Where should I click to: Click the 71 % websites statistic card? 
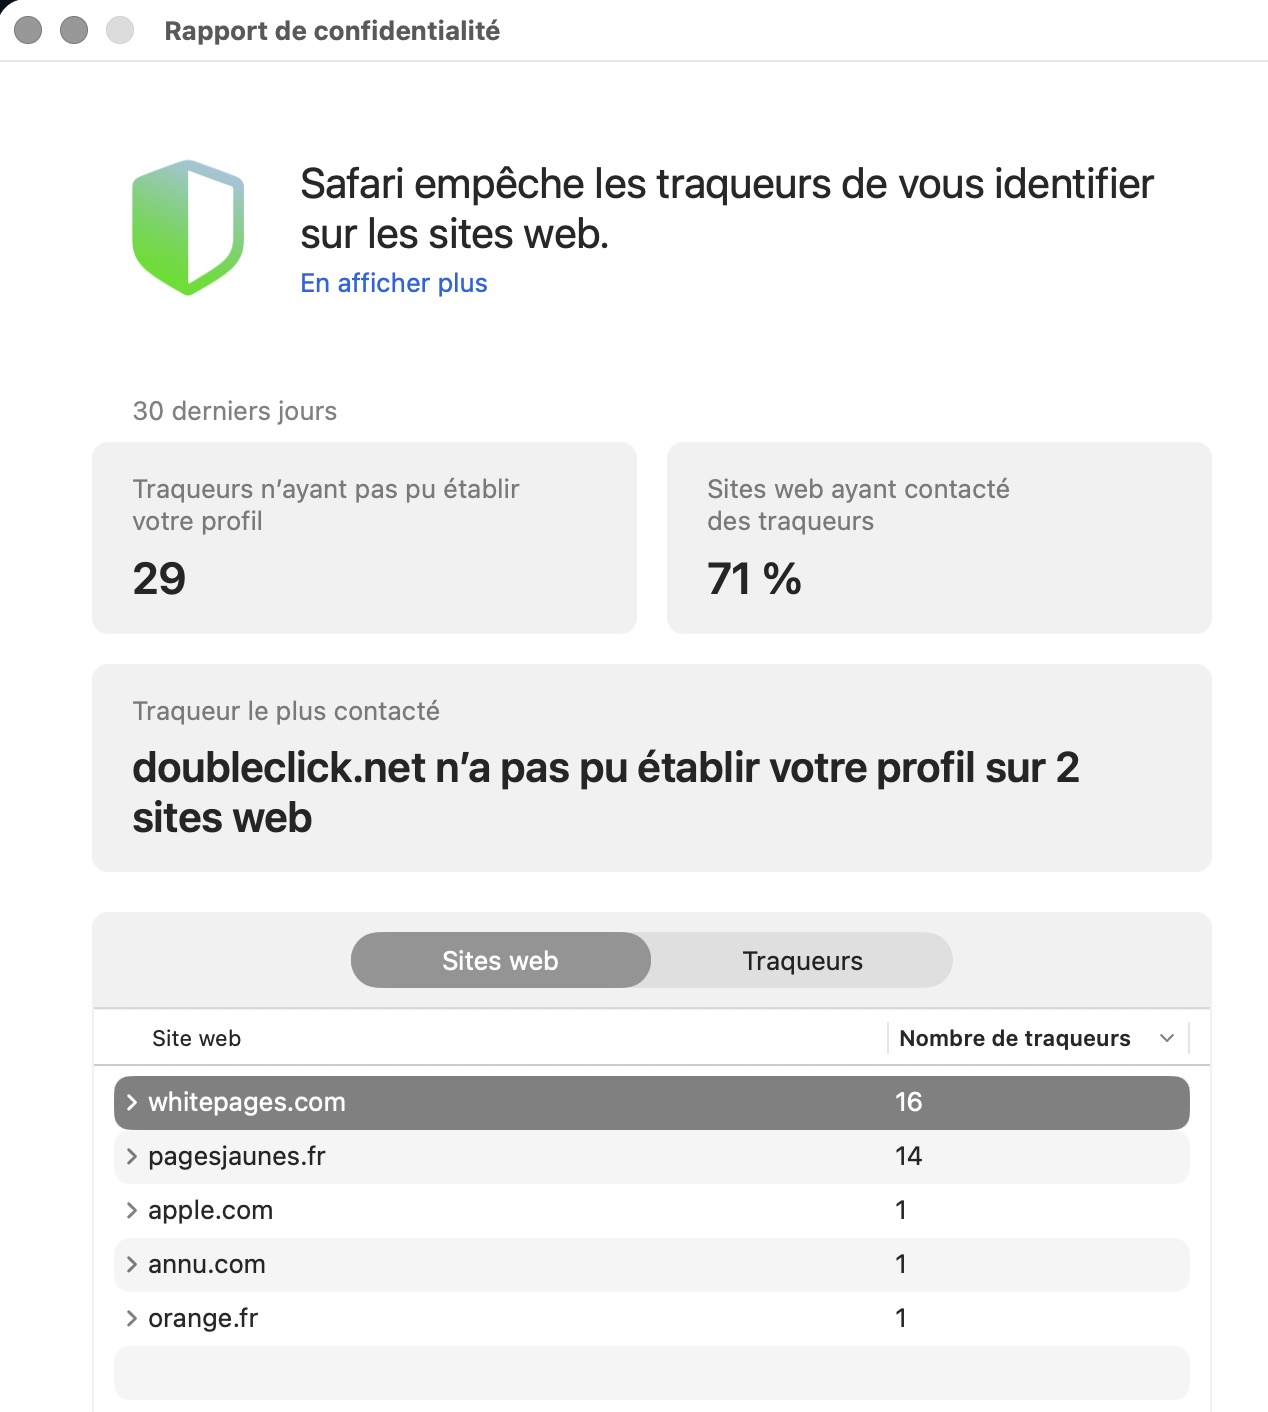[x=938, y=537]
